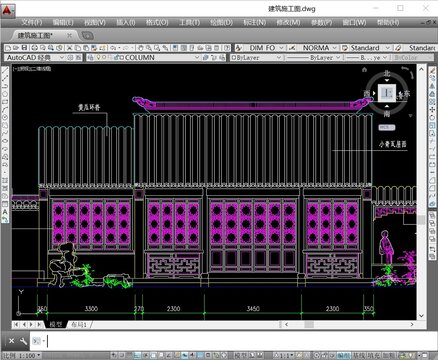
Task: Open the 格式(O) menu
Action: pyautogui.click(x=157, y=22)
